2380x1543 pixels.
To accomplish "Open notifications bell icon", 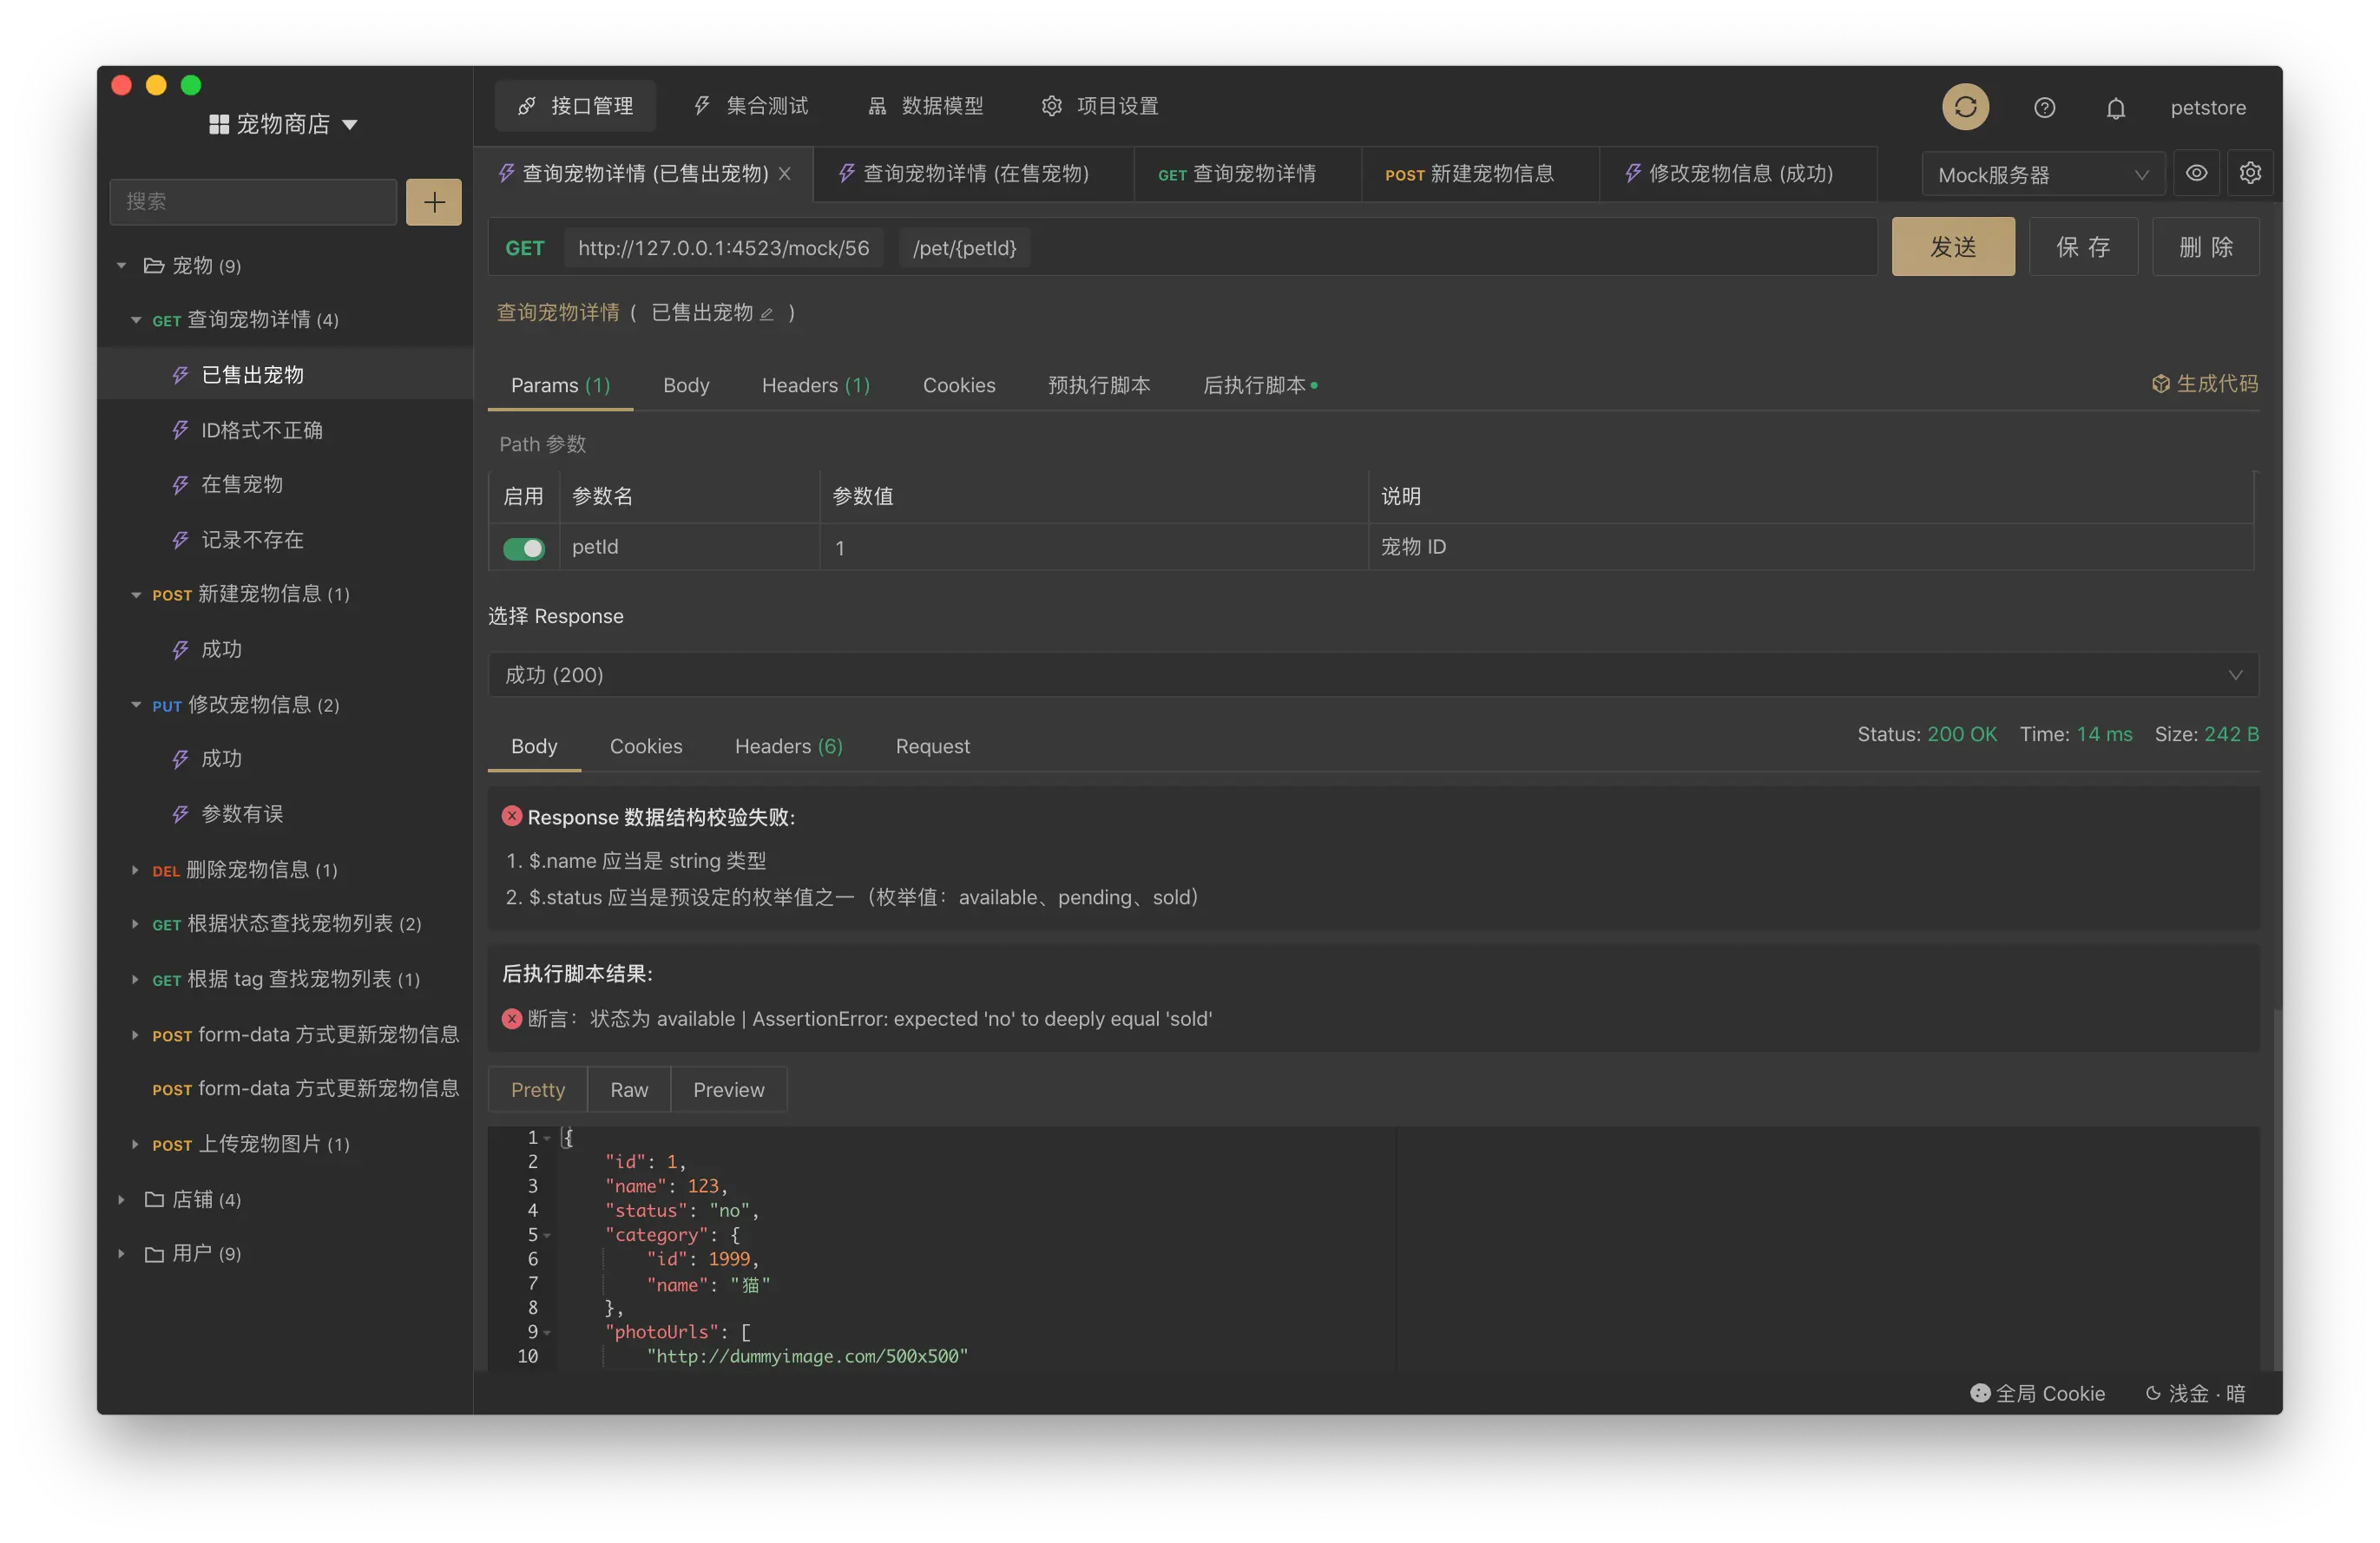I will (2115, 108).
